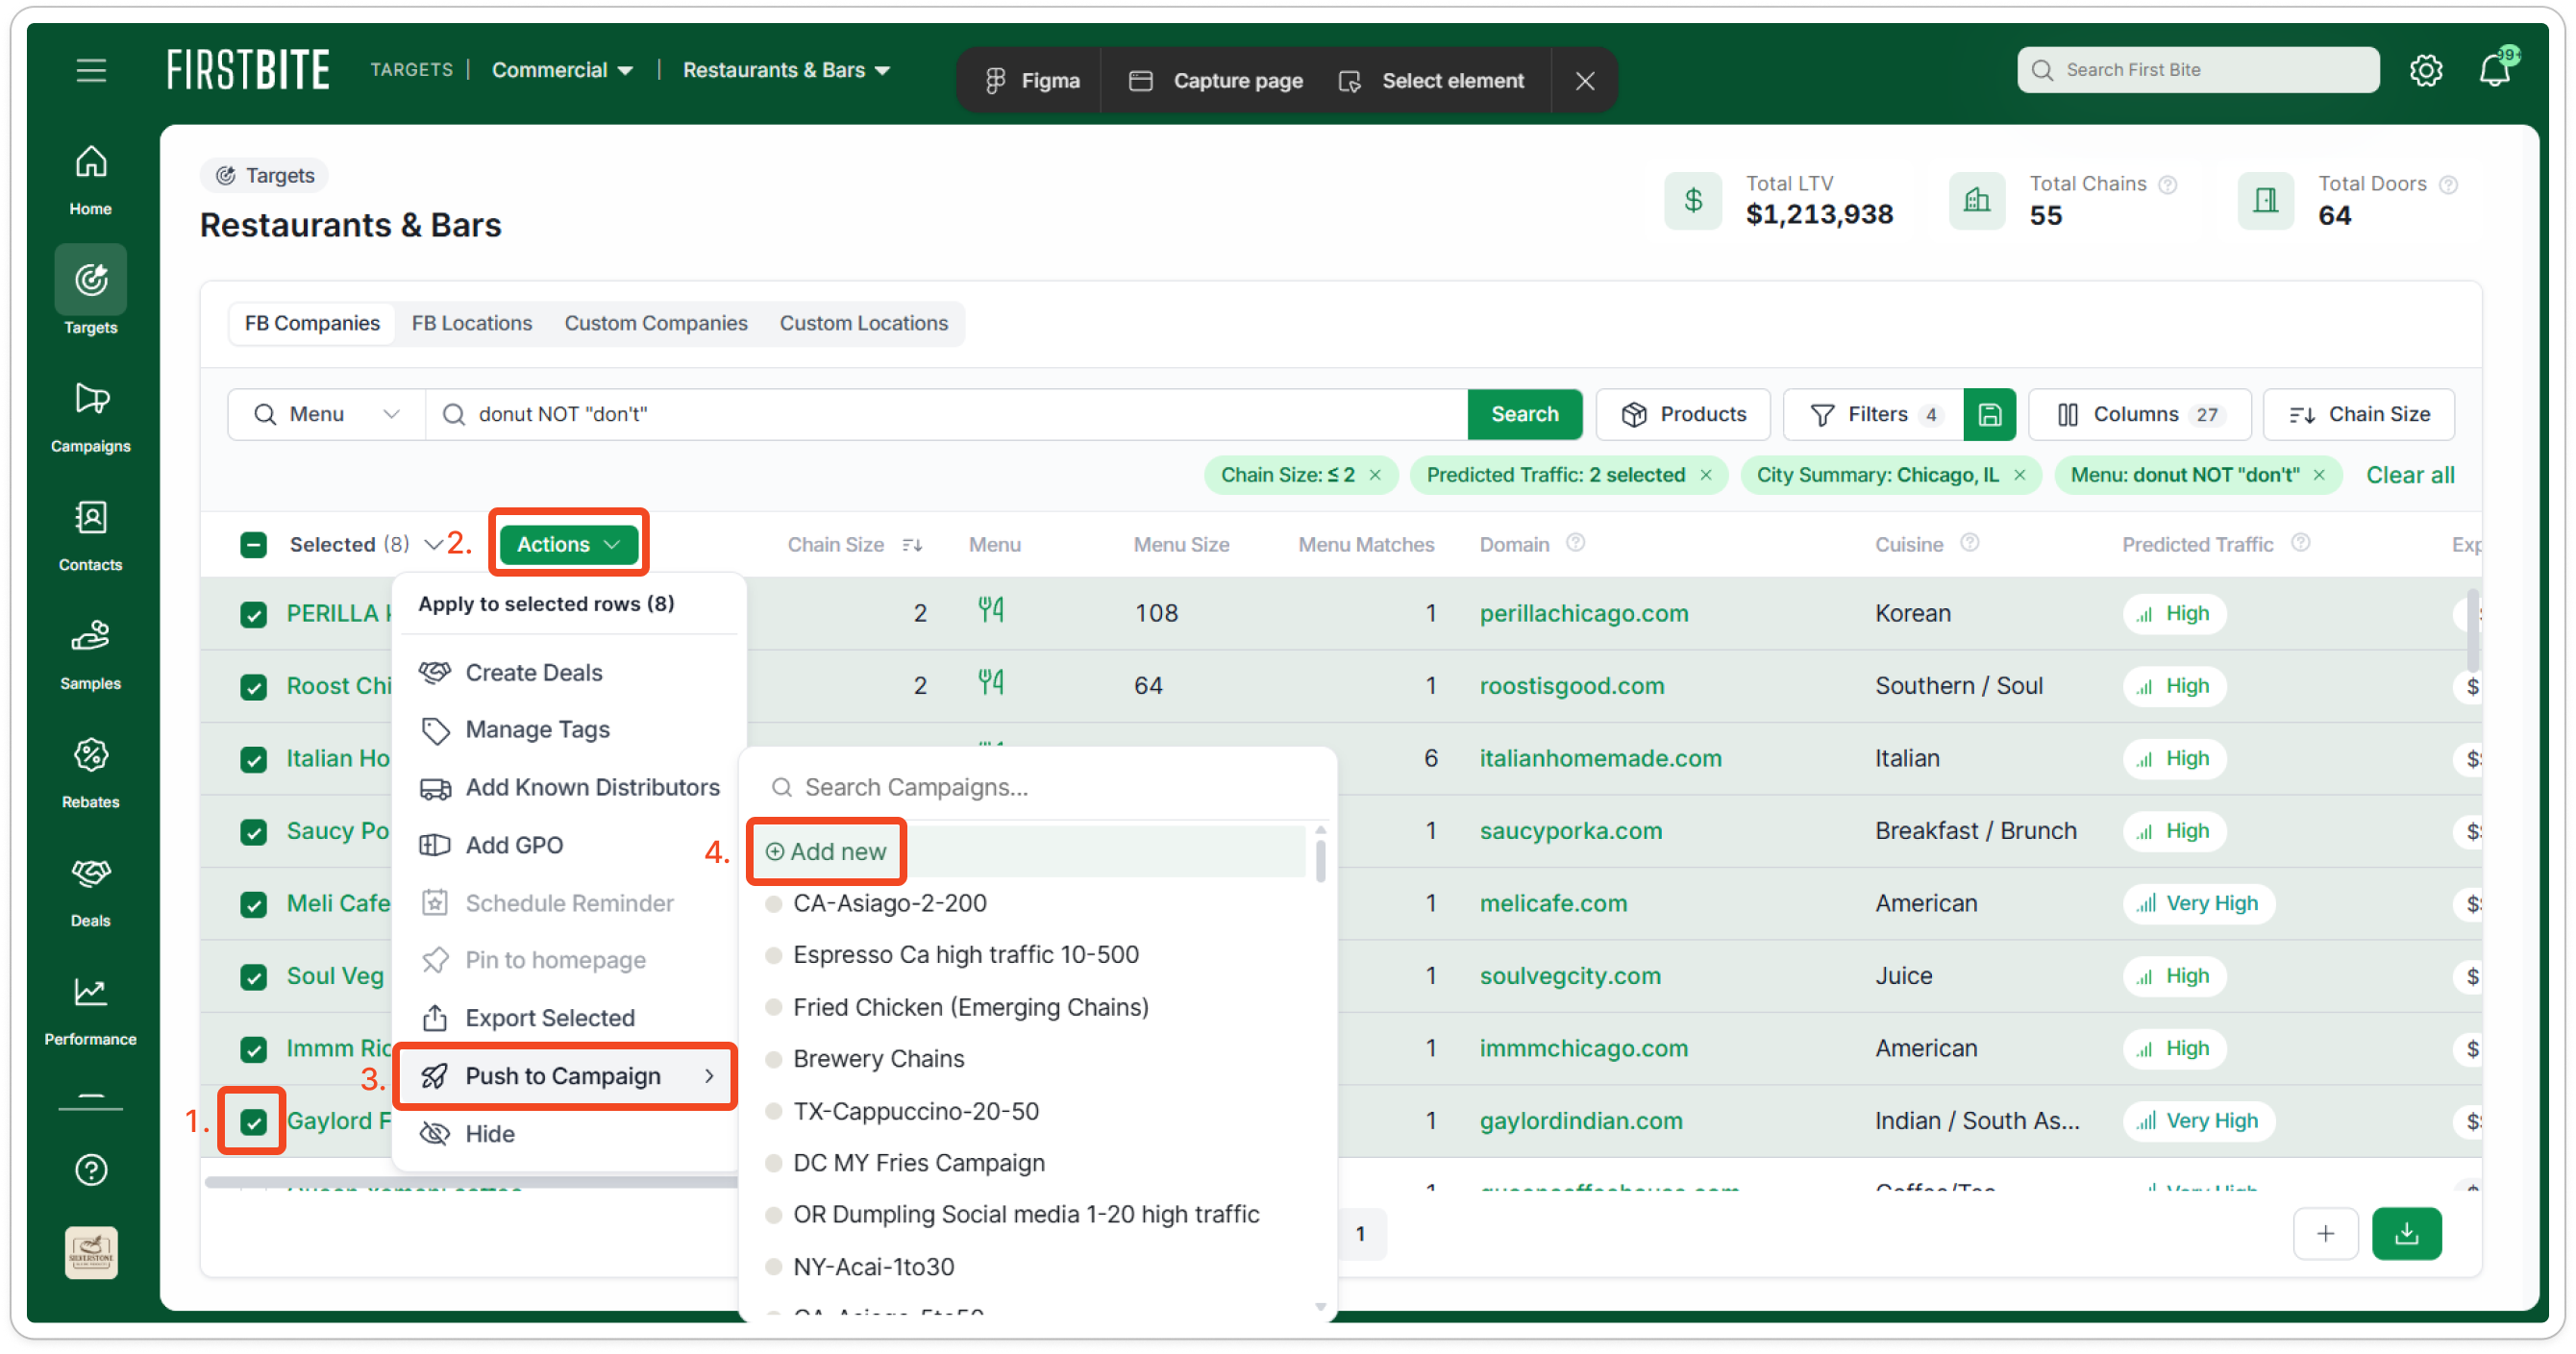Remove the Menu donut filter chip
2576x1354 pixels.
coord(2319,475)
